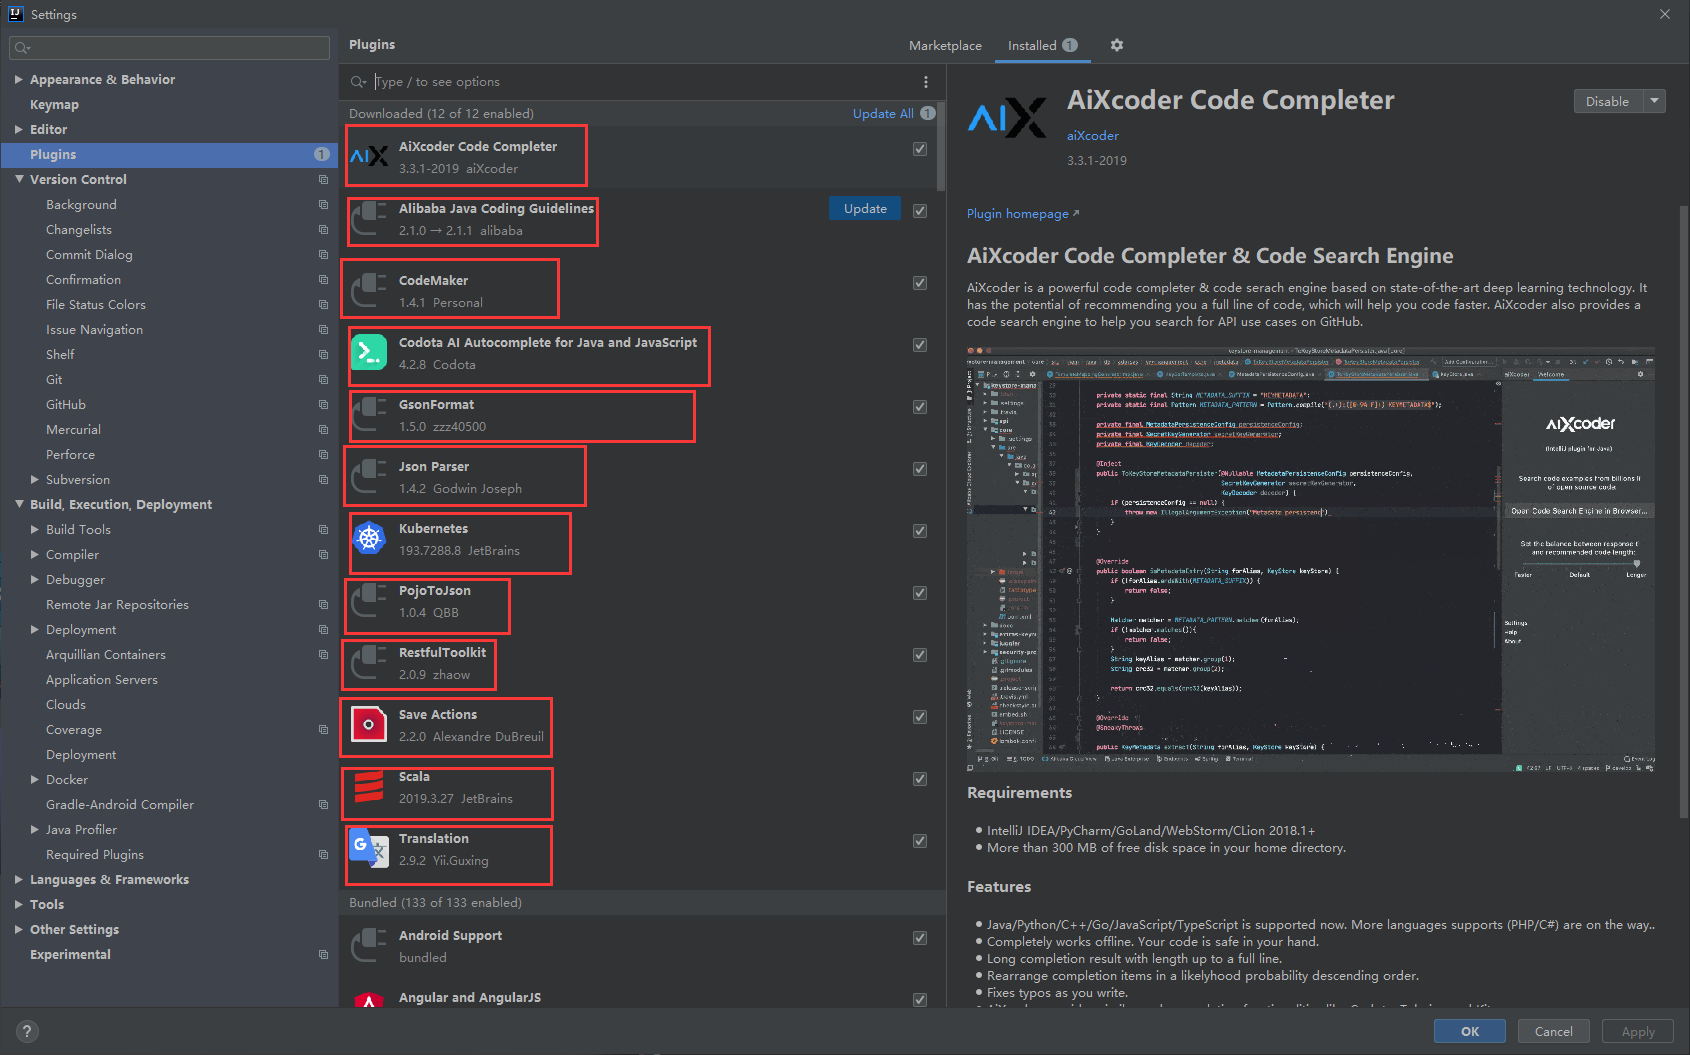Open the plugin search options kebab menu
1690x1055 pixels.
pyautogui.click(x=925, y=82)
